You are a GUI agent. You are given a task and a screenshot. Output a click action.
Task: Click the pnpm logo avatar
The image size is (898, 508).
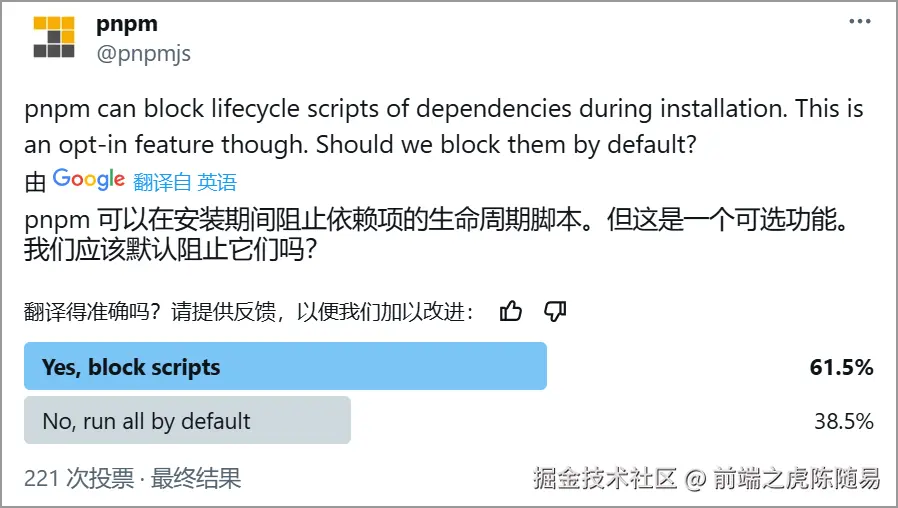pyautogui.click(x=54, y=38)
